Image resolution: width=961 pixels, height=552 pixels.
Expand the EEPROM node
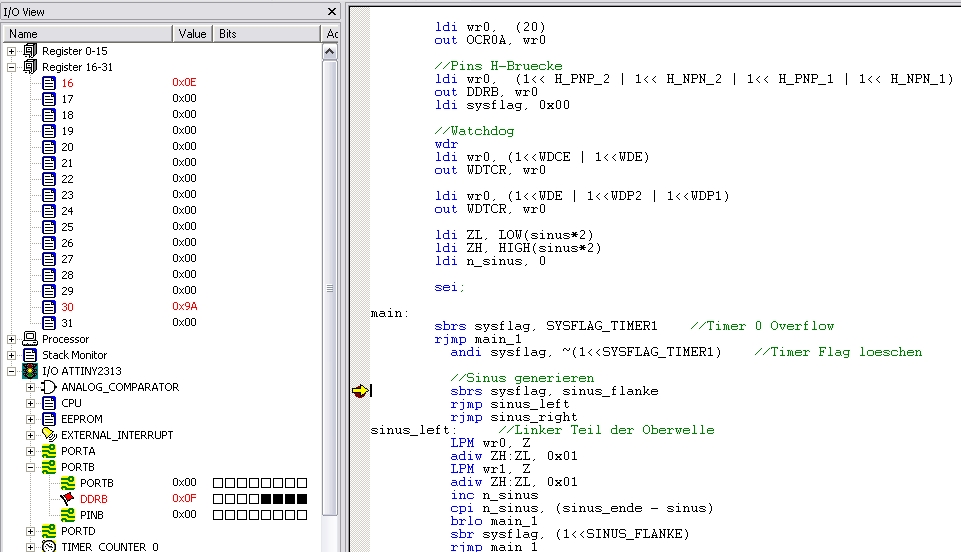pos(30,419)
